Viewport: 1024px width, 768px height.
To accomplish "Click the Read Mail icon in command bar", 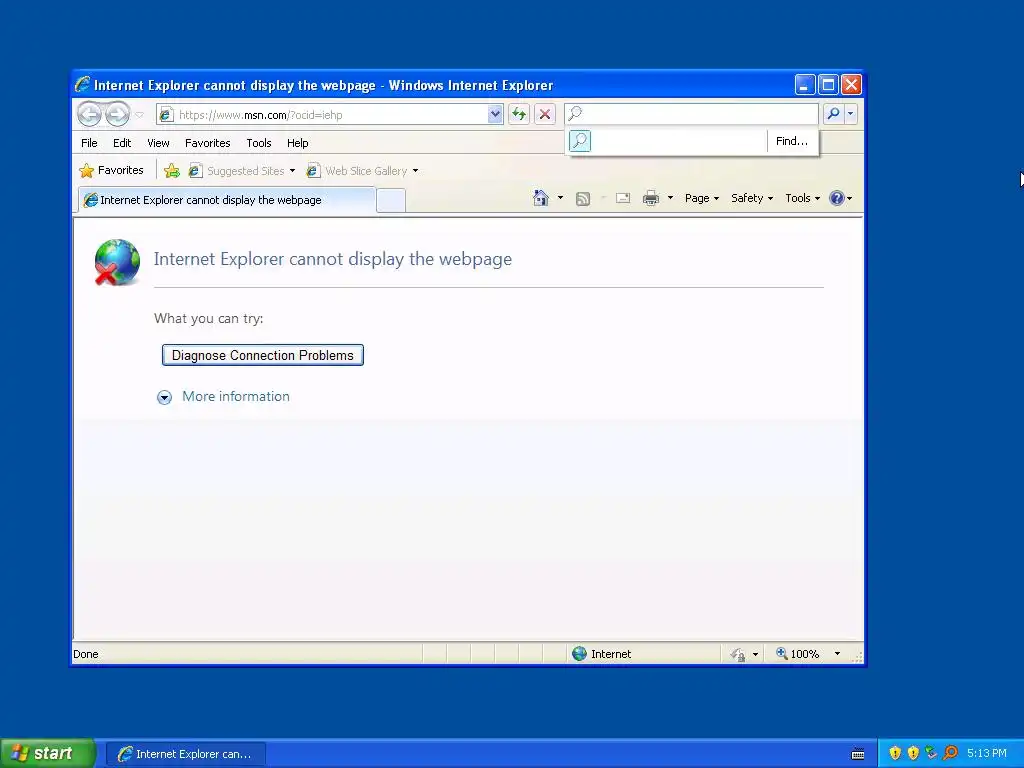I will click(623, 198).
